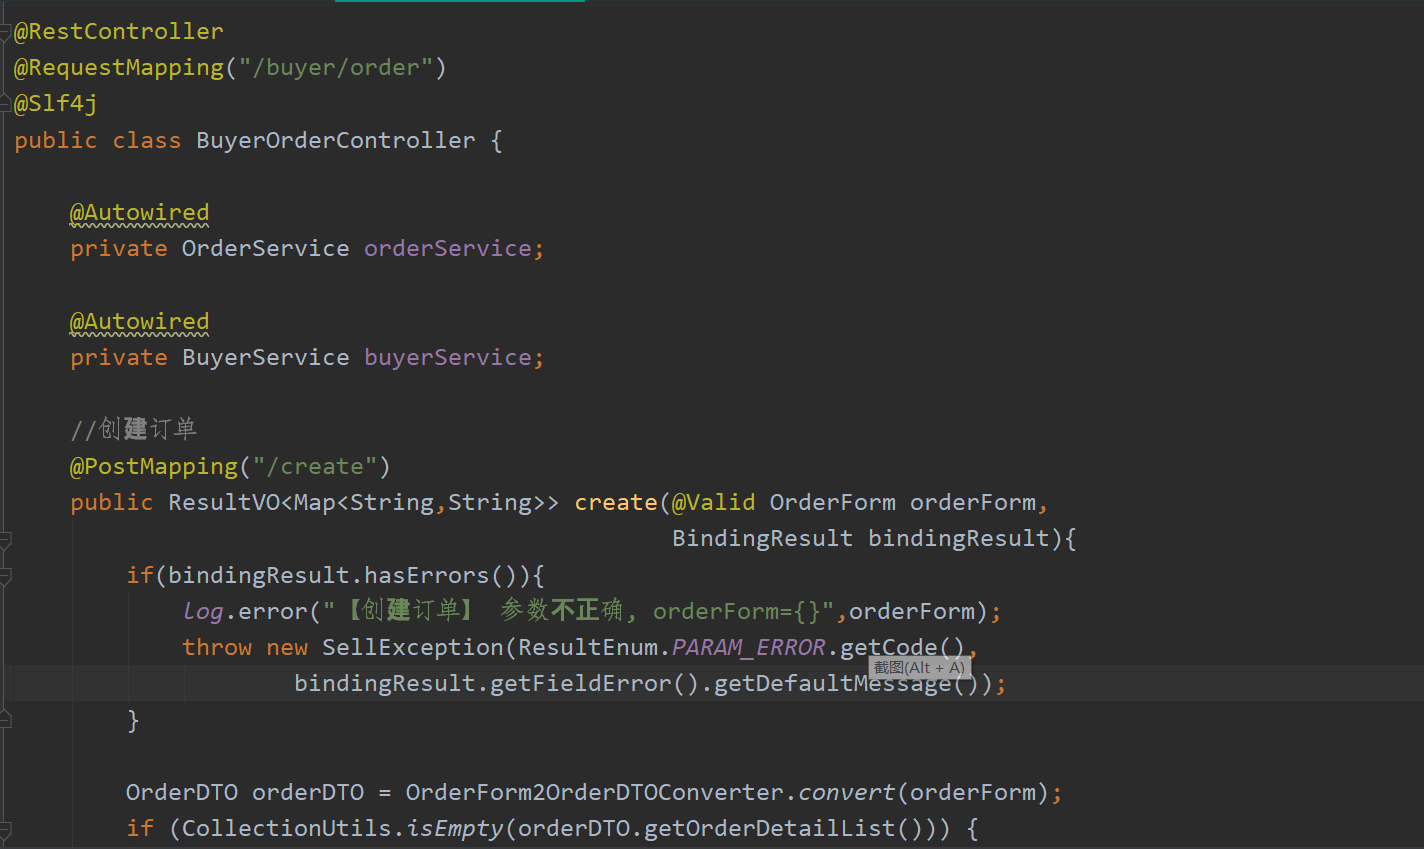
Task: Click @Autowired above buyerService field
Action: click(140, 322)
